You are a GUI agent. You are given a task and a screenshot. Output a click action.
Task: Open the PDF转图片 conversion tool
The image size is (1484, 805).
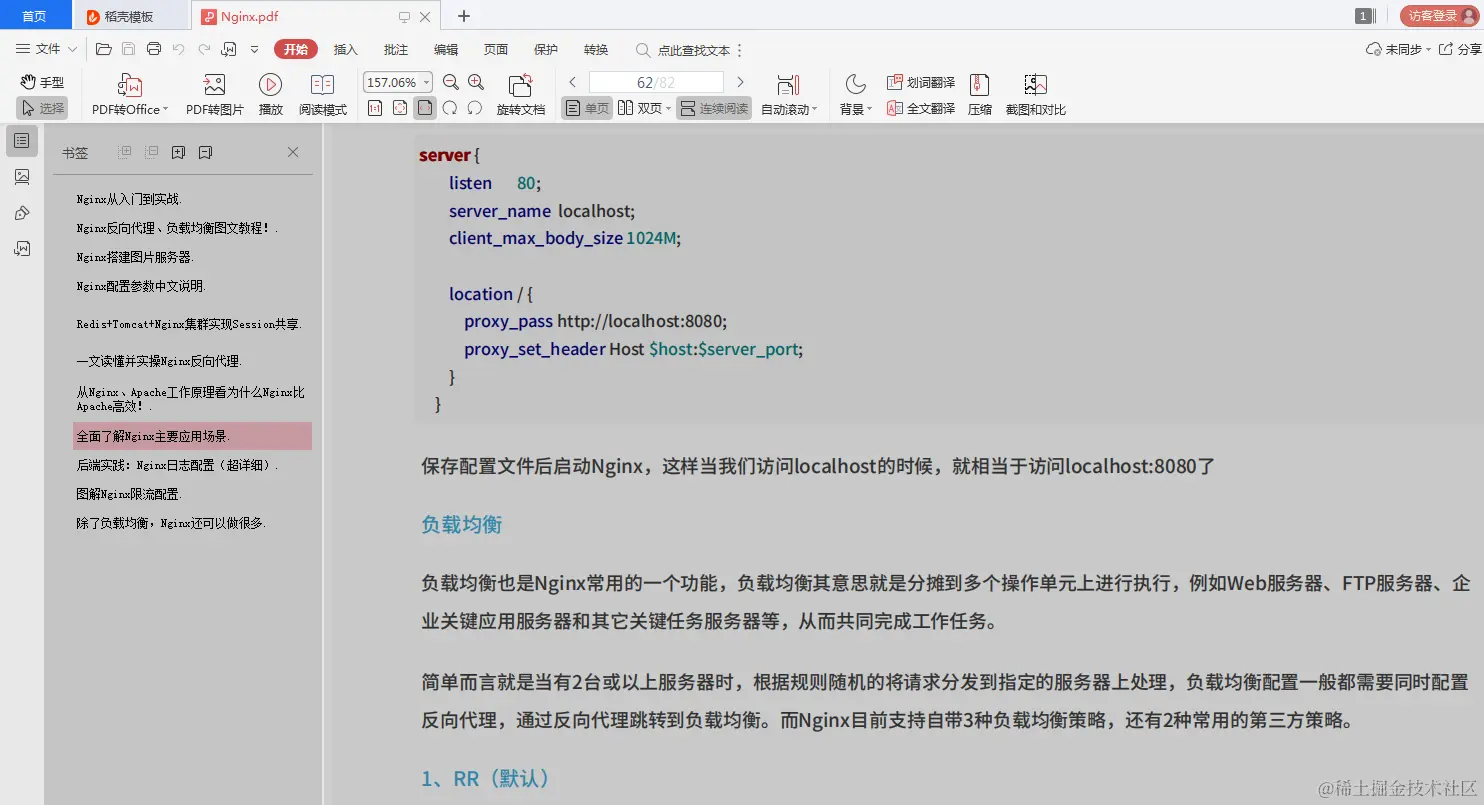pos(212,93)
